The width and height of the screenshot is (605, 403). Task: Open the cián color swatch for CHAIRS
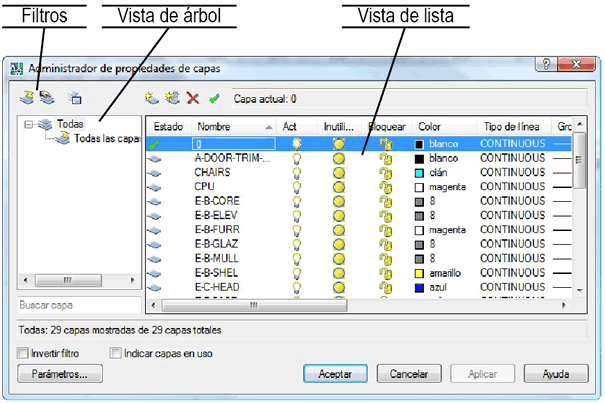click(419, 173)
